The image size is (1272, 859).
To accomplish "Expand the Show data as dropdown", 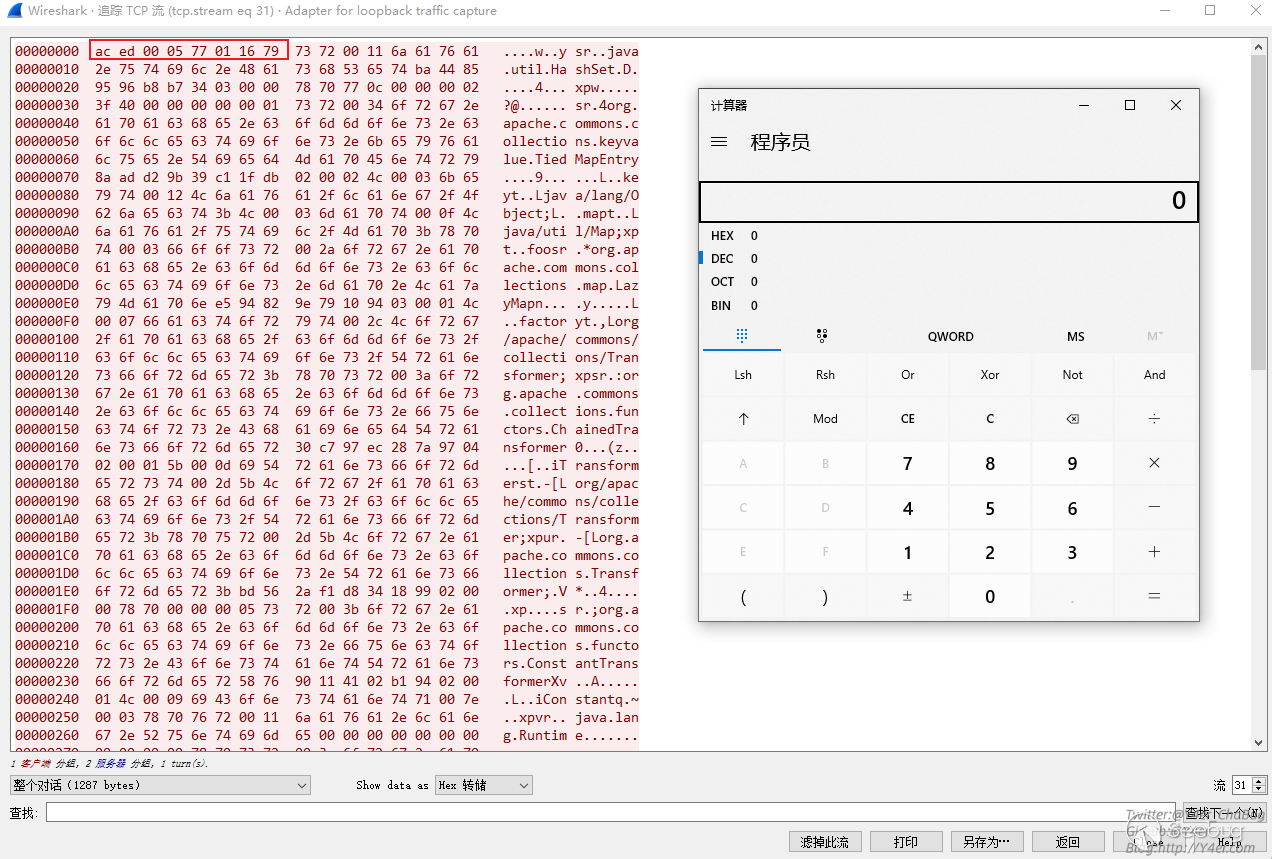I will point(484,785).
